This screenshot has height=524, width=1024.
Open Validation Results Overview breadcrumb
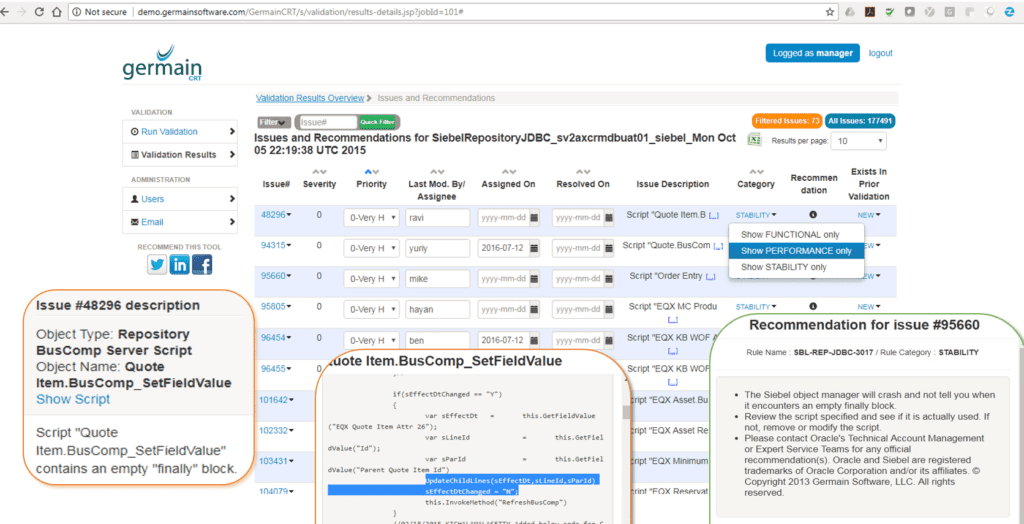[x=310, y=98]
